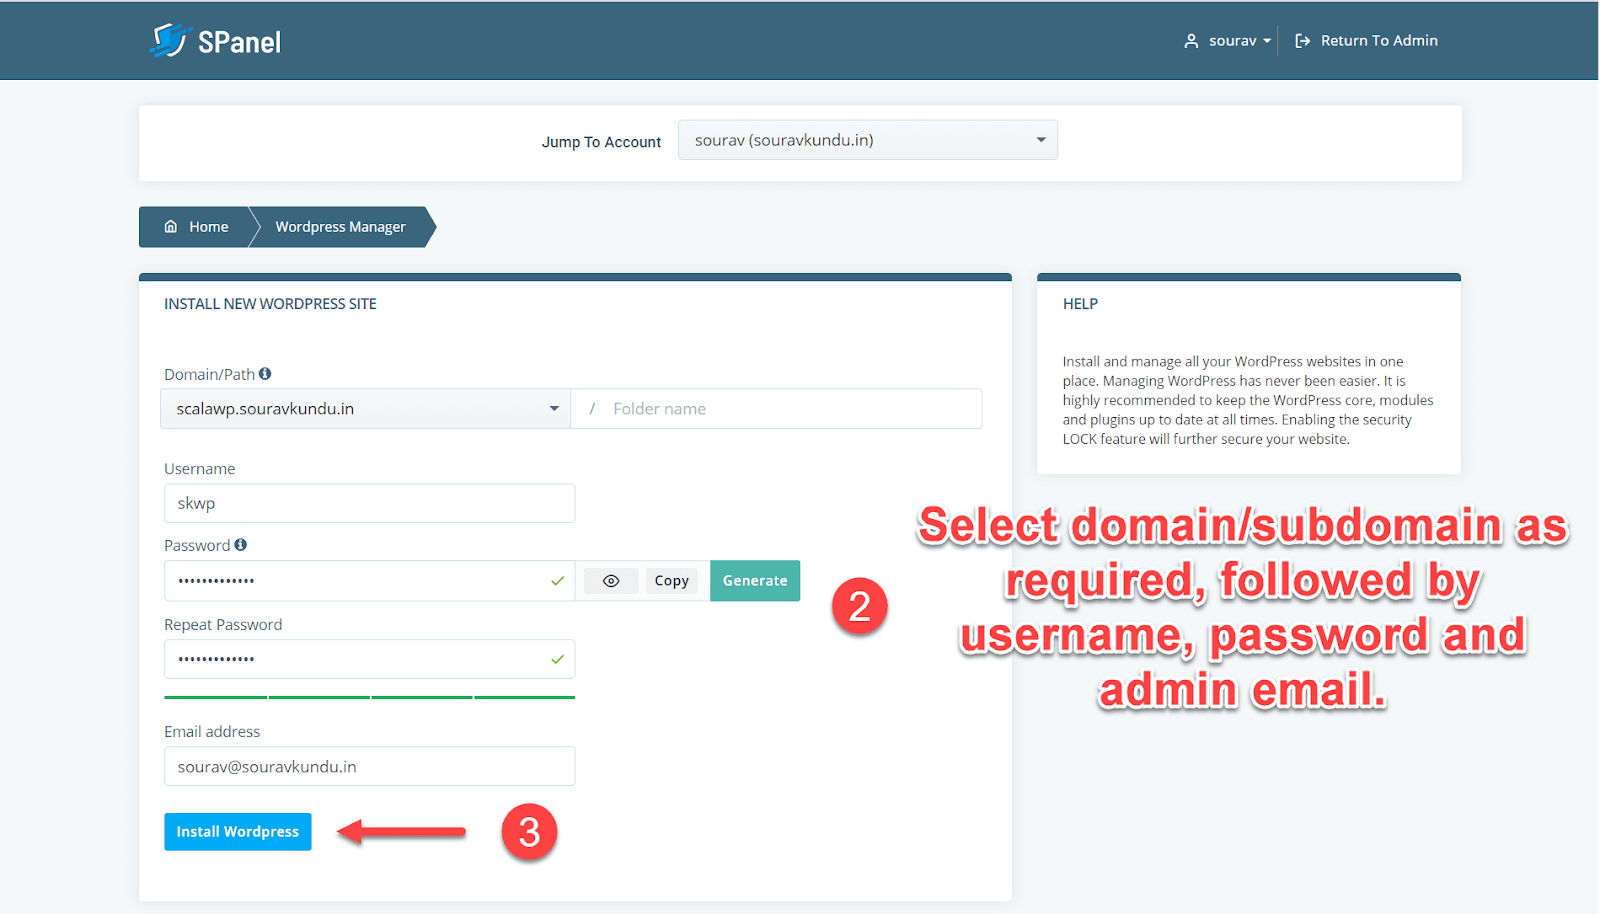Click the HELP description paragraph
This screenshot has width=1600, height=914.
tap(1248, 400)
